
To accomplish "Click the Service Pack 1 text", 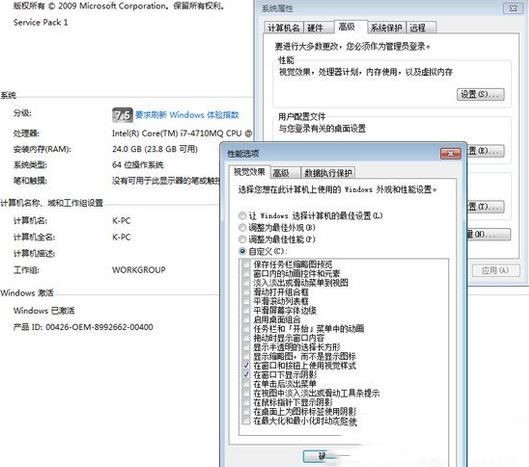I will coord(40,23).
